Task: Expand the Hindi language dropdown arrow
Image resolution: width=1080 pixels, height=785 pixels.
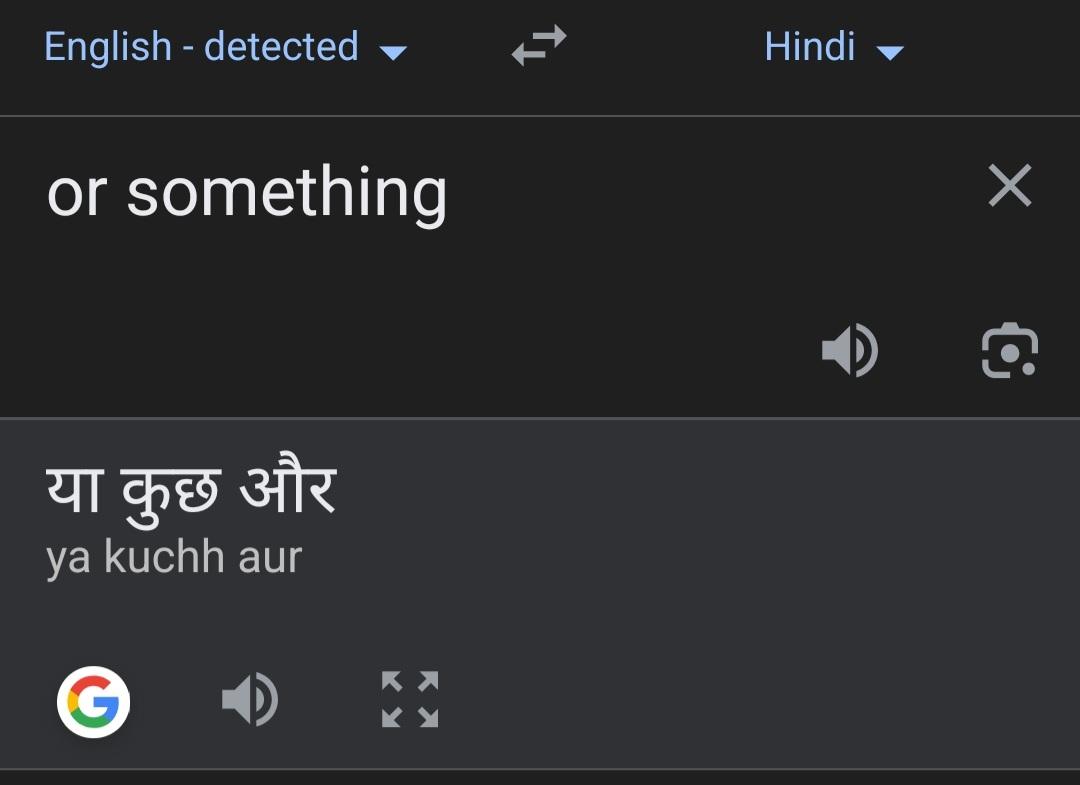Action: point(889,52)
